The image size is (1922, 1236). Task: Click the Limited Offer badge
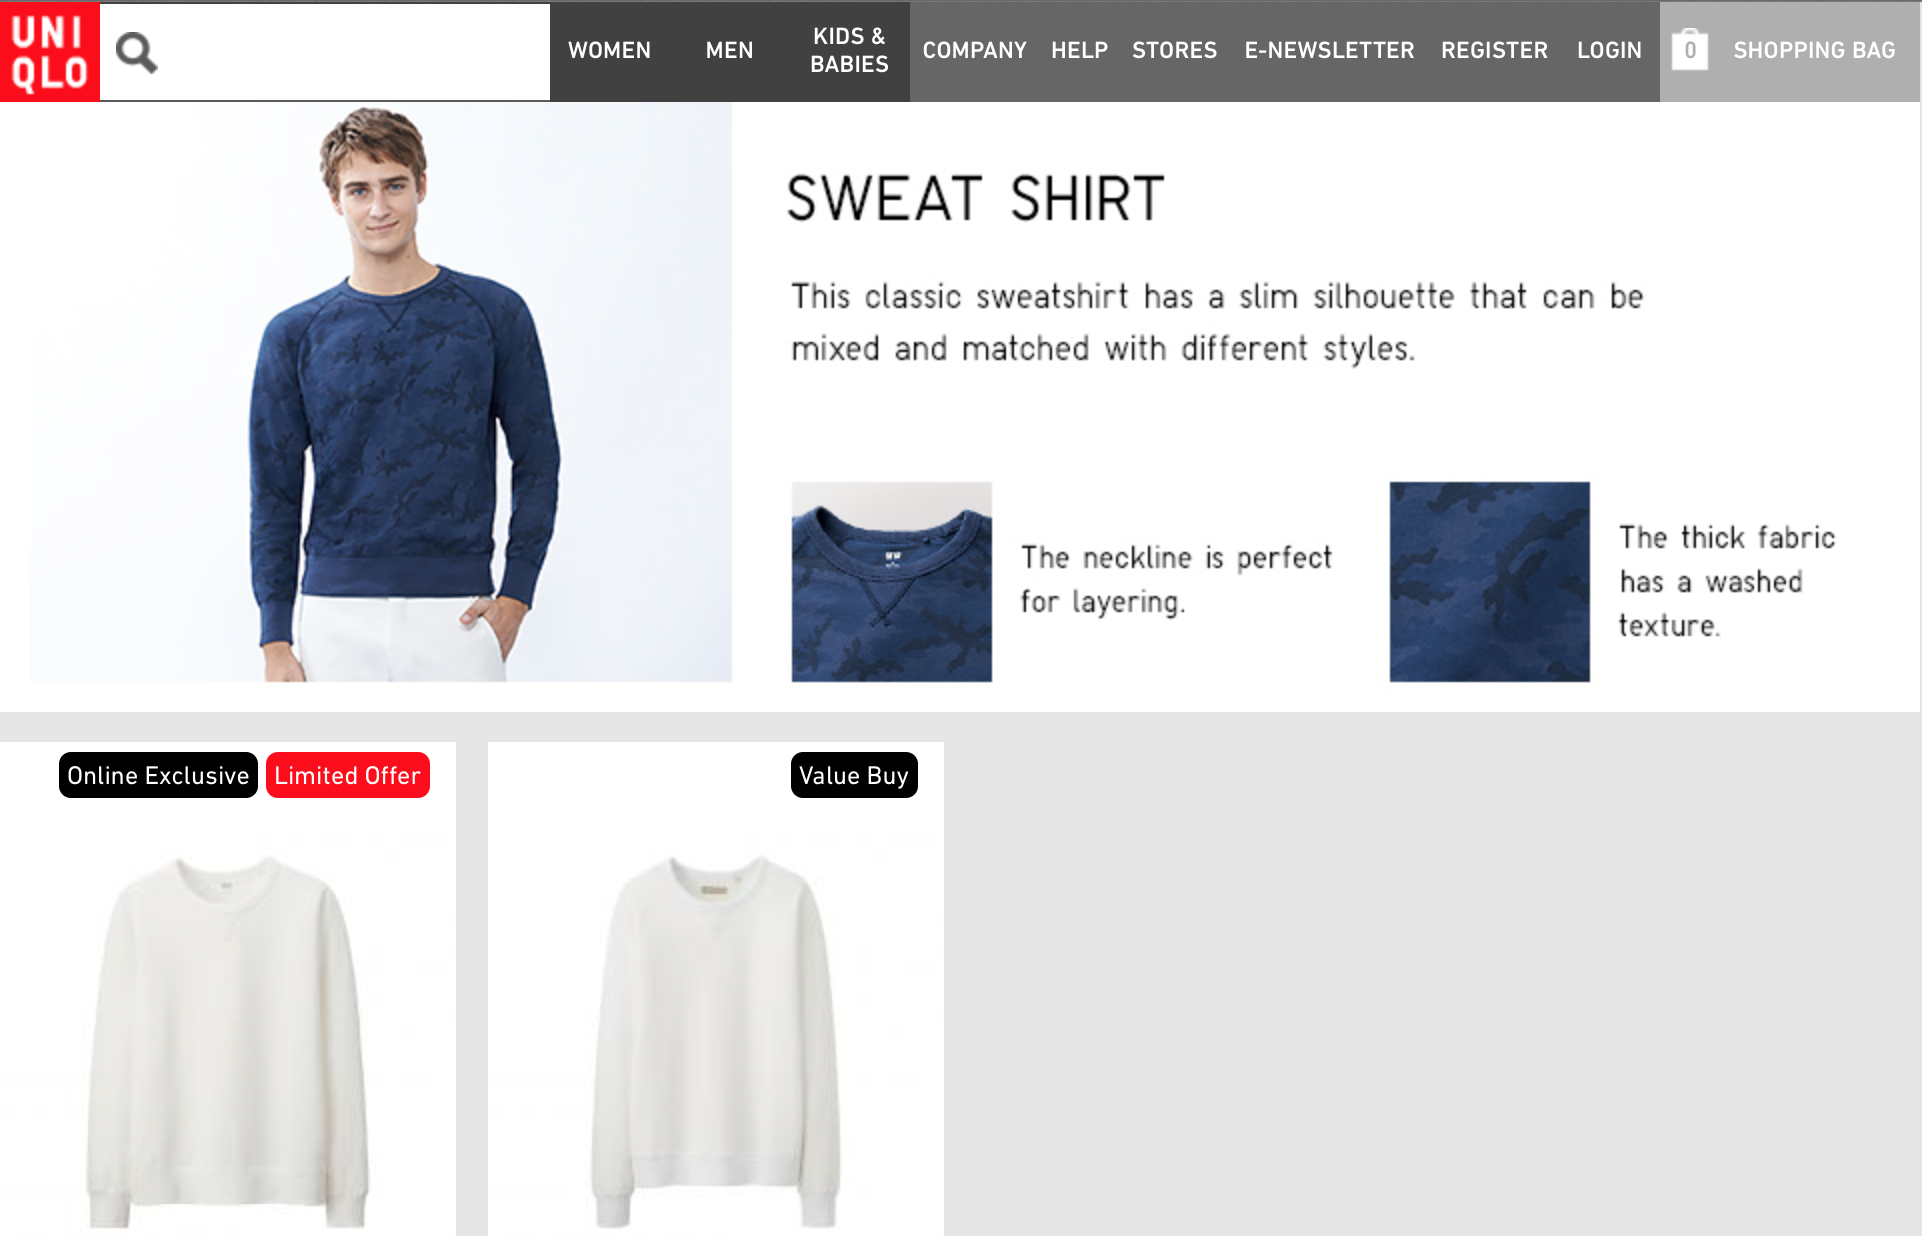click(348, 775)
